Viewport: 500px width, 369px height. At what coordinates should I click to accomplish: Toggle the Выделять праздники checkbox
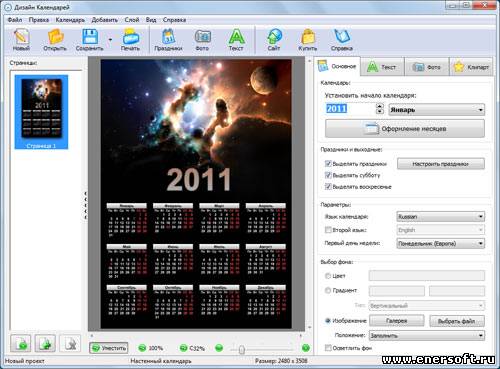[x=328, y=164]
